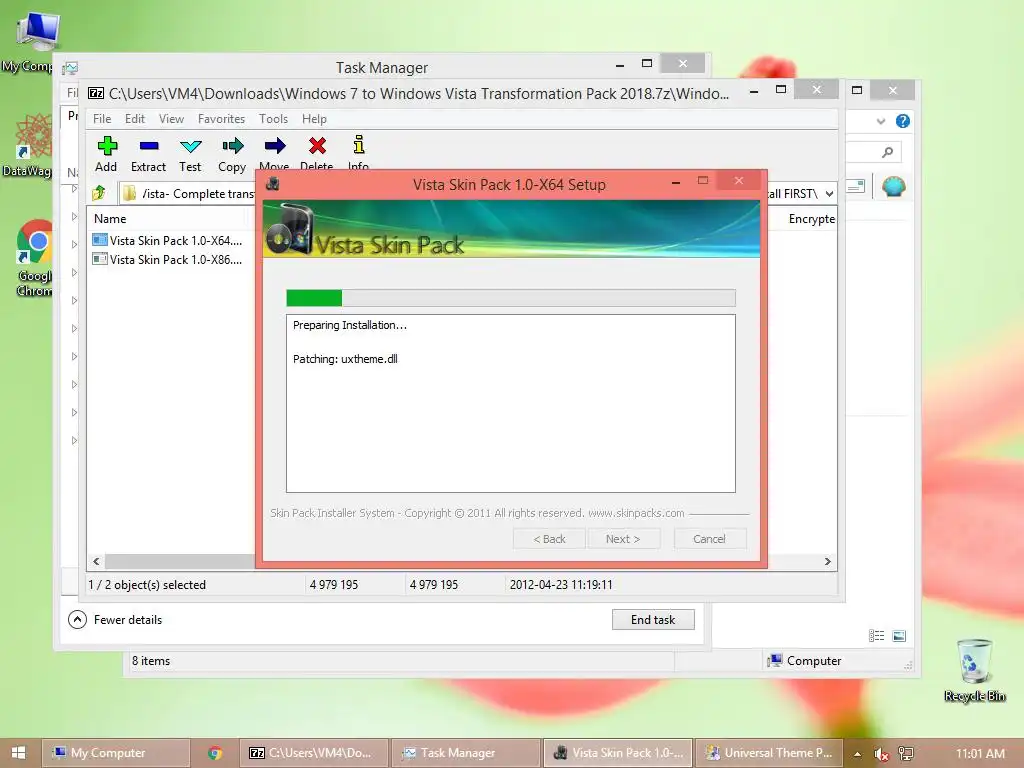
Task: Click the Next > button in setup
Action: [623, 539]
